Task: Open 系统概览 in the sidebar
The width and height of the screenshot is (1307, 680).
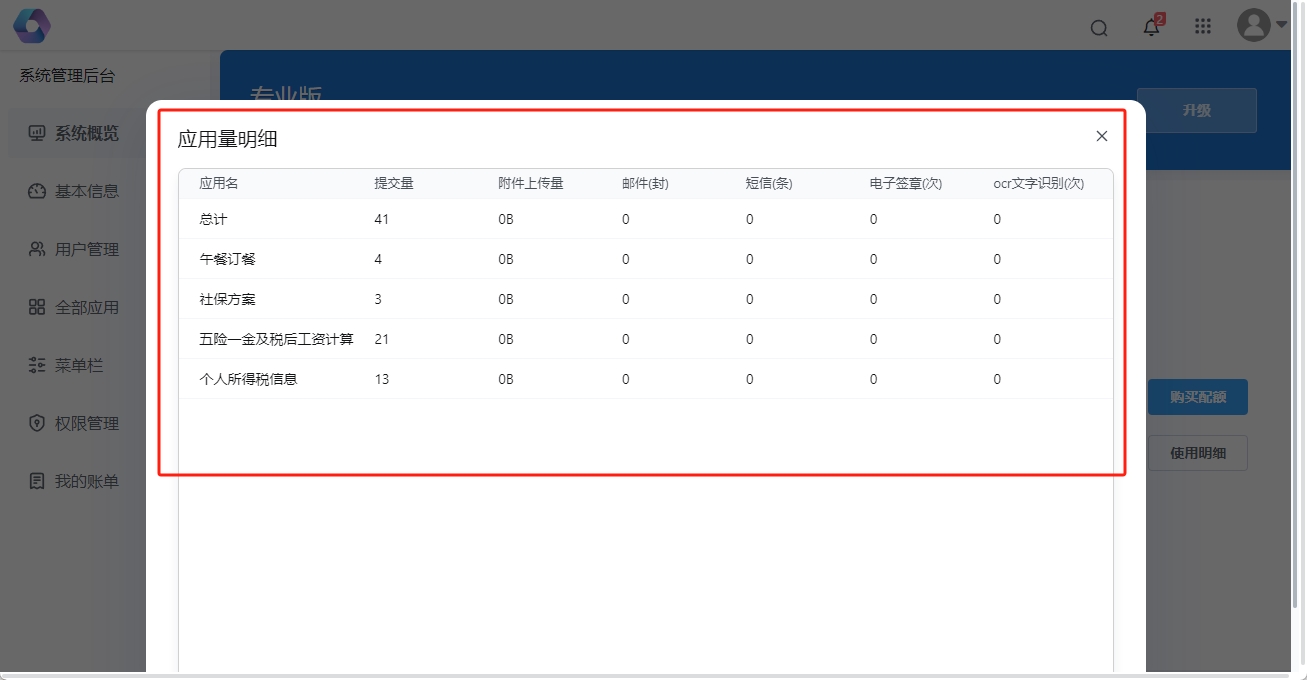Action: click(x=86, y=133)
